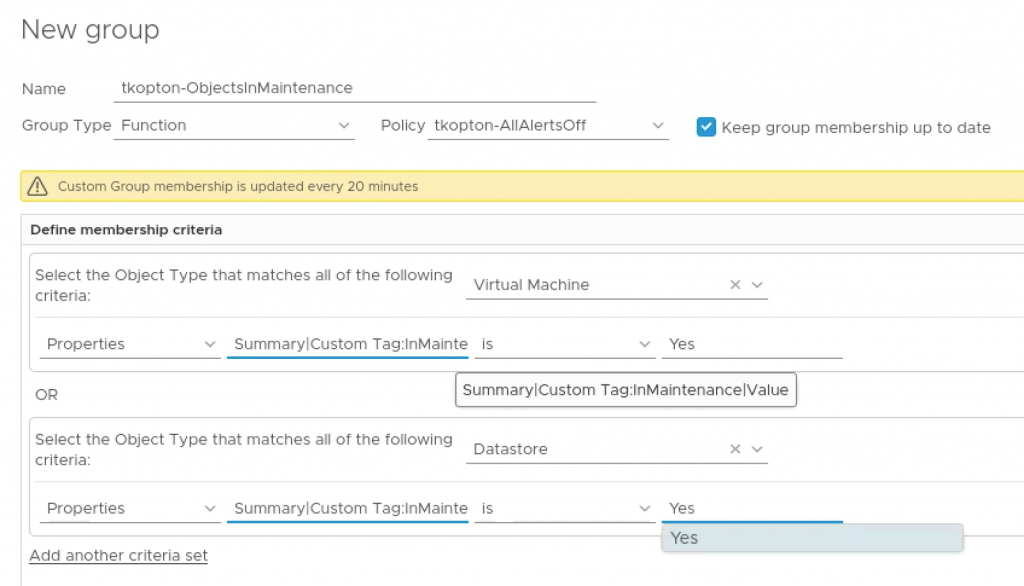This screenshot has width=1024, height=586.
Task: Expand the Datastore object type chevron
Action: pos(757,449)
